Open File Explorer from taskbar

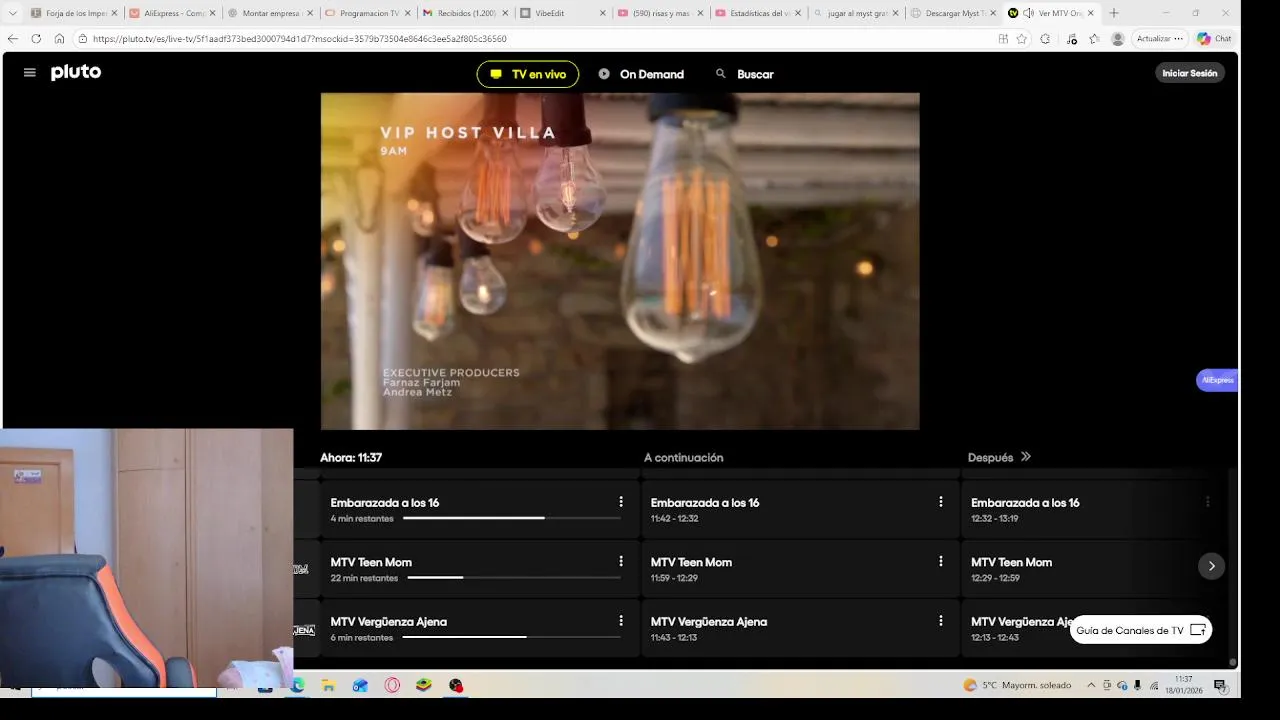tap(328, 685)
